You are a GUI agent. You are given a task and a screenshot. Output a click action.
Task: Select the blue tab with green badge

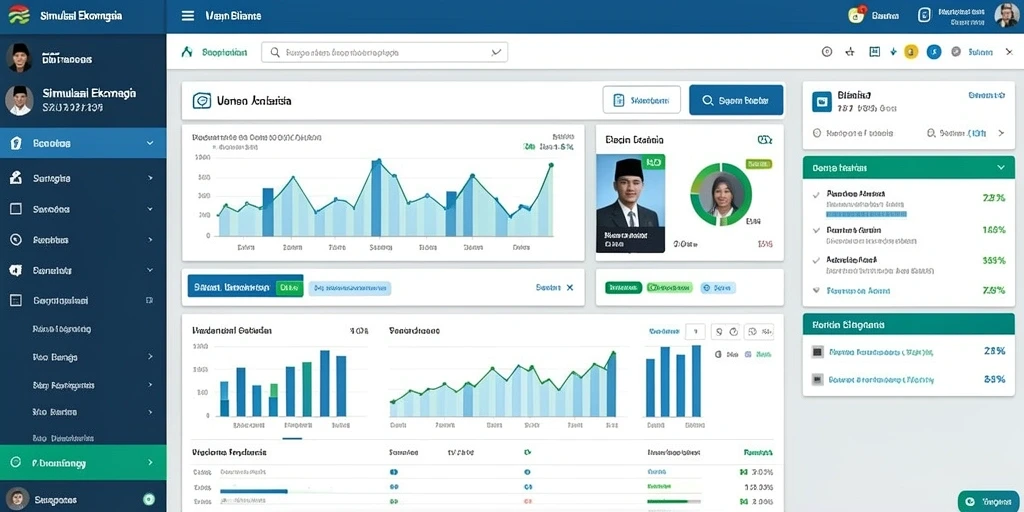(246, 286)
